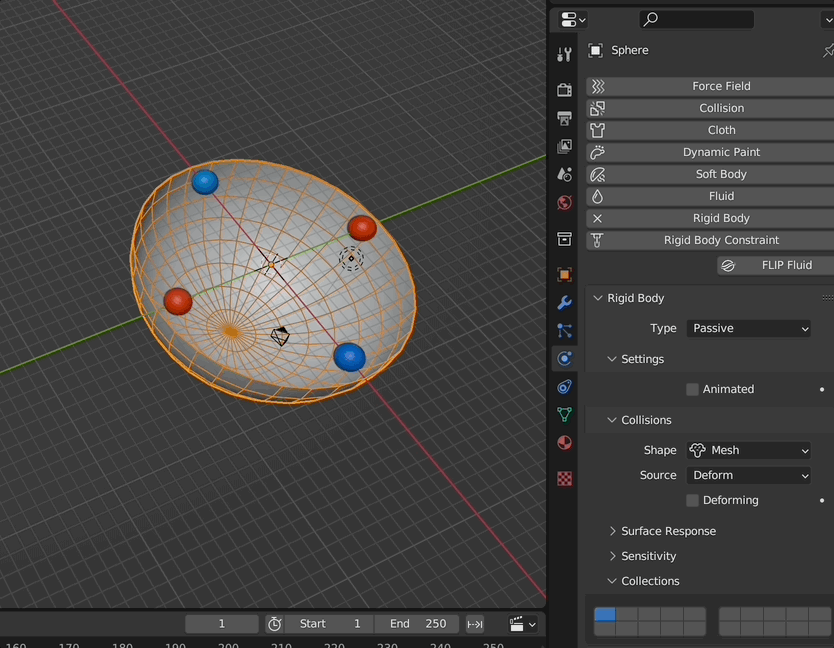This screenshot has width=834, height=648.
Task: Open the collision Source dropdown
Action: [749, 475]
